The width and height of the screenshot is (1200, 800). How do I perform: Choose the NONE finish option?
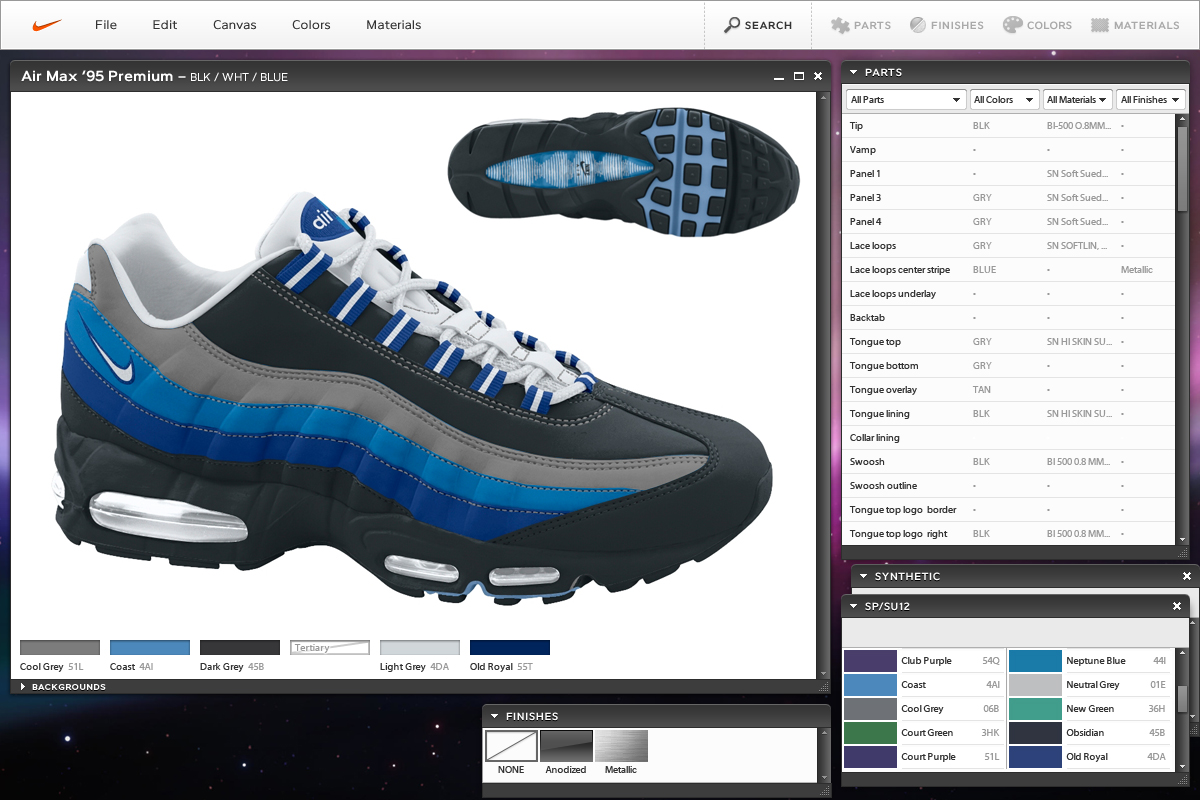(x=511, y=746)
